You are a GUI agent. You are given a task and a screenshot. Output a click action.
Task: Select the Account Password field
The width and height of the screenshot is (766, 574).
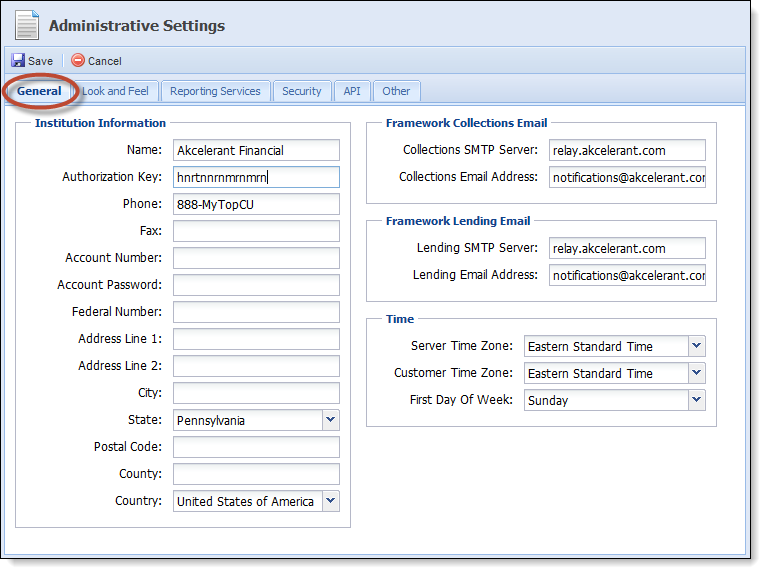point(256,285)
